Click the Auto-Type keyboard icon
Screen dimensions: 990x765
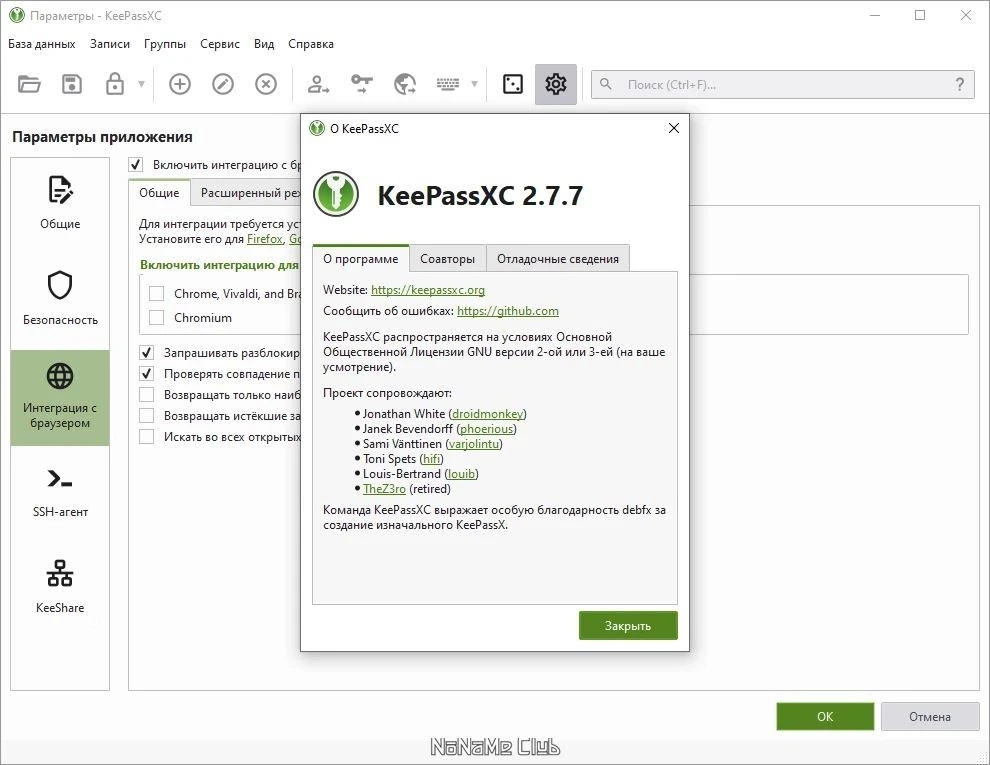(448, 84)
